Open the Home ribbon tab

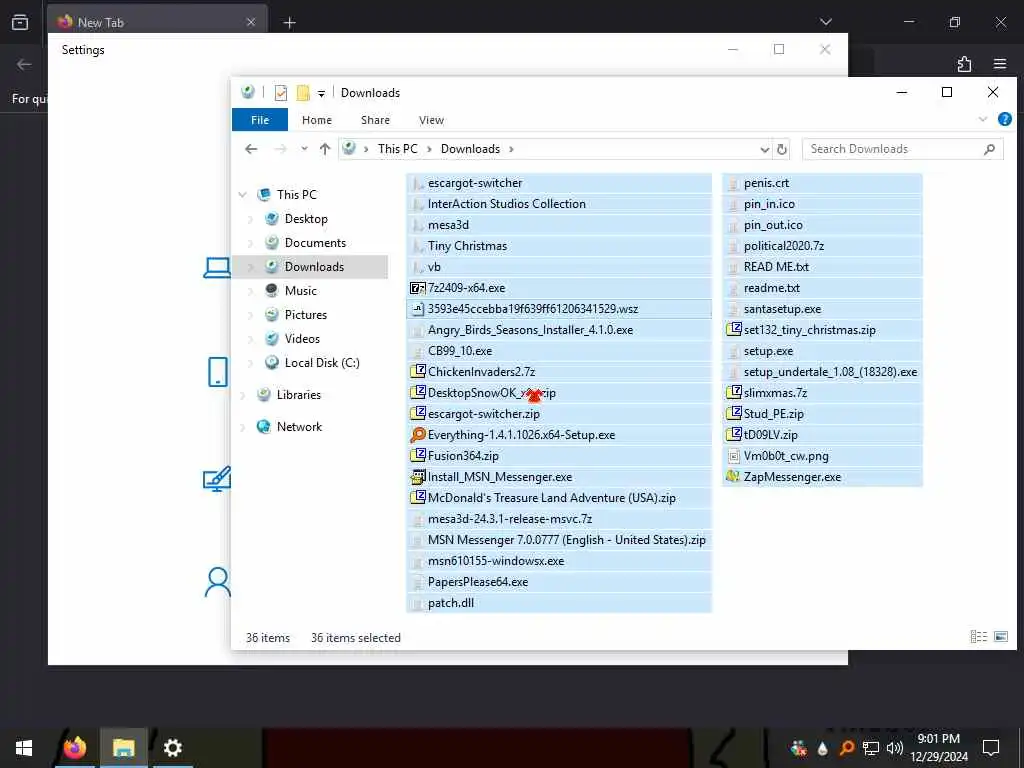click(317, 120)
